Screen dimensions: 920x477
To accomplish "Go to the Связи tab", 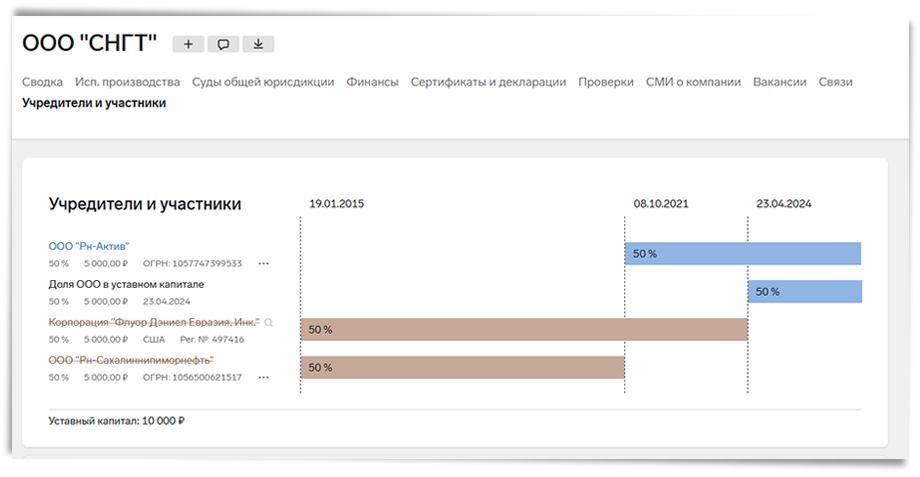I will [836, 82].
